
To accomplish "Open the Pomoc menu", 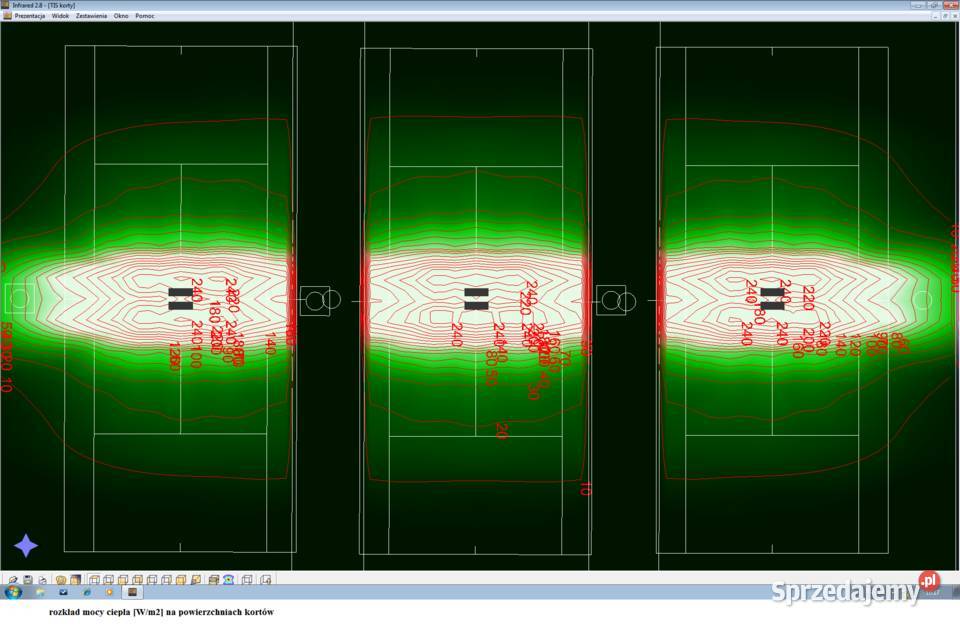I will 145,16.
